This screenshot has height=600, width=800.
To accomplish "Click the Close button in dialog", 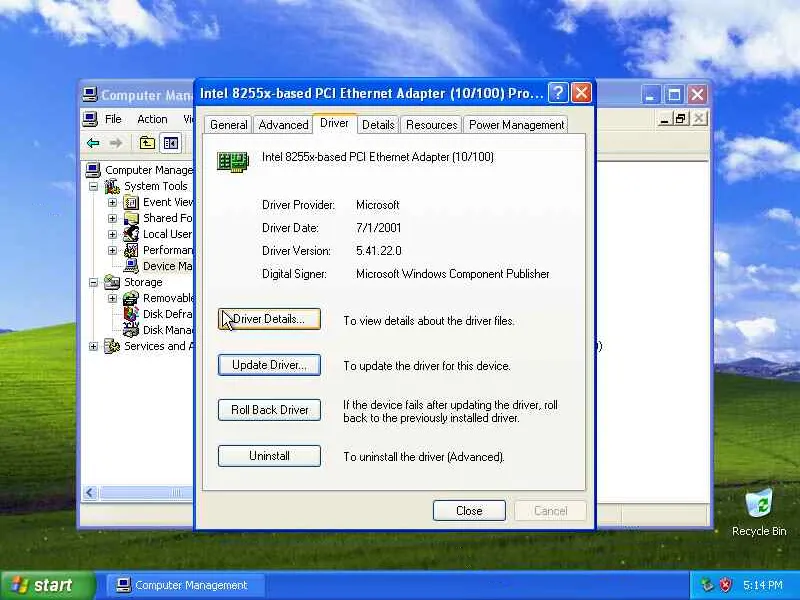I will coord(469,511).
